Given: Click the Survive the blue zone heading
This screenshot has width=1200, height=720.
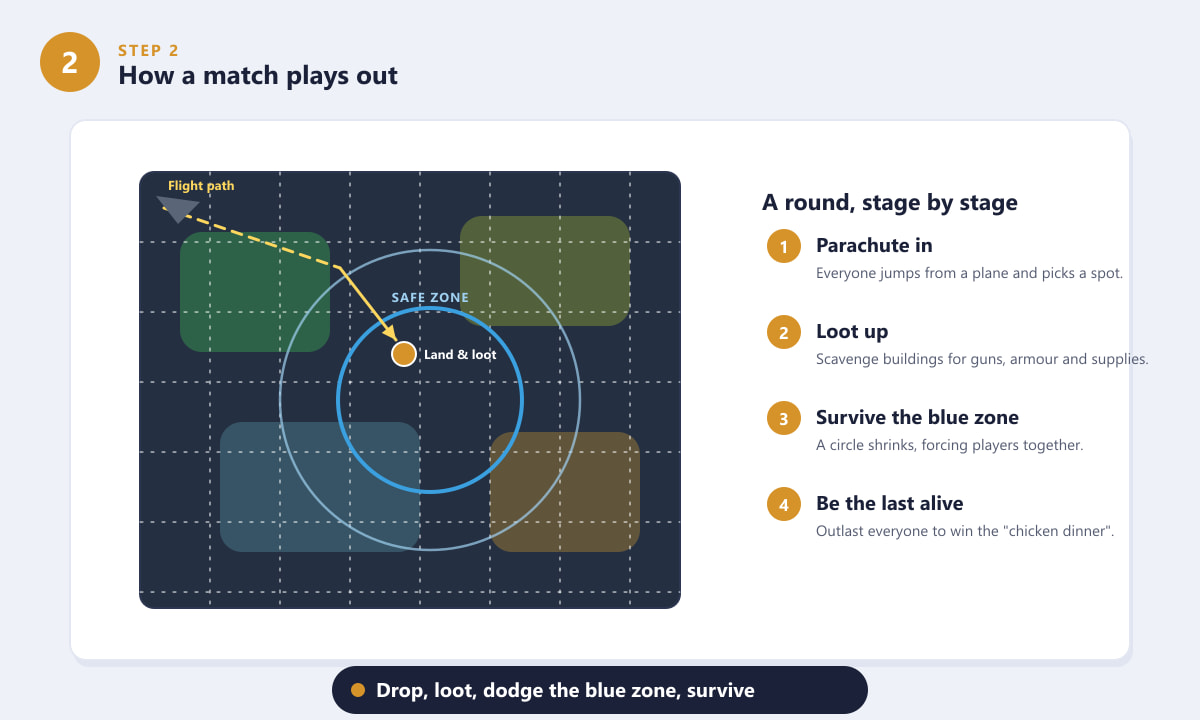Looking at the screenshot, I should click(917, 417).
